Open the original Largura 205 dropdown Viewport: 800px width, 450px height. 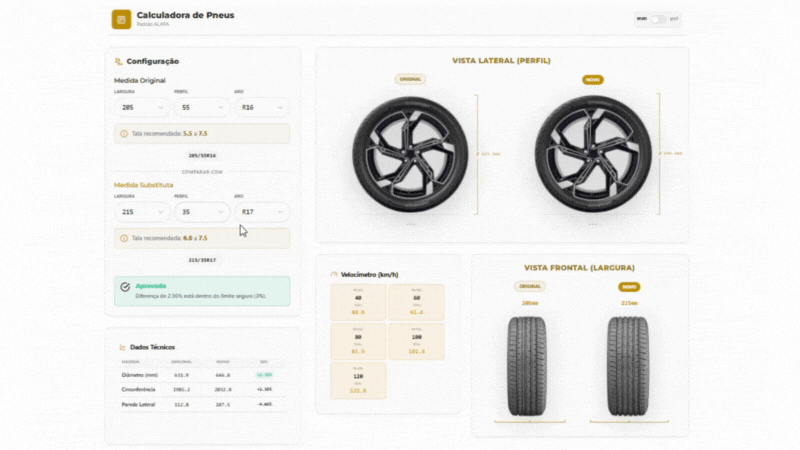140,107
